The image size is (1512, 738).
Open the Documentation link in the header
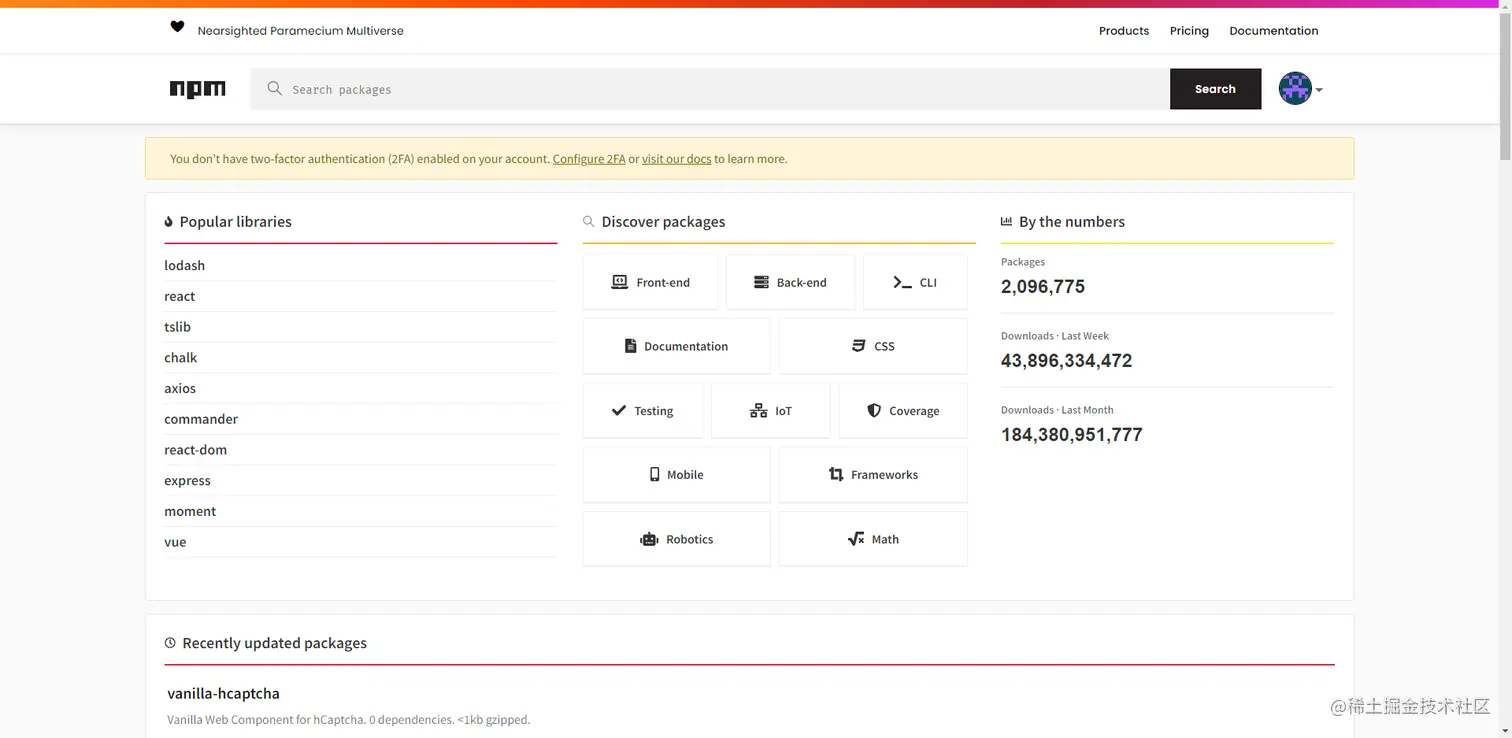pos(1273,31)
